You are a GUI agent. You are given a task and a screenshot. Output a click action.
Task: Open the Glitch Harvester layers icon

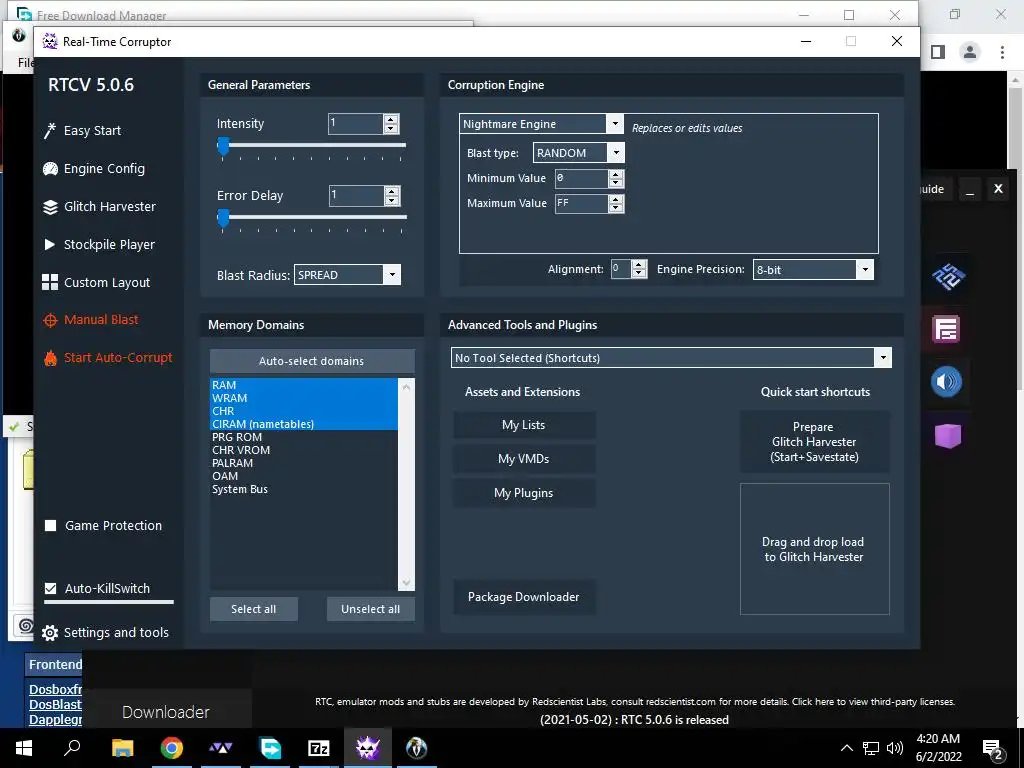50,207
